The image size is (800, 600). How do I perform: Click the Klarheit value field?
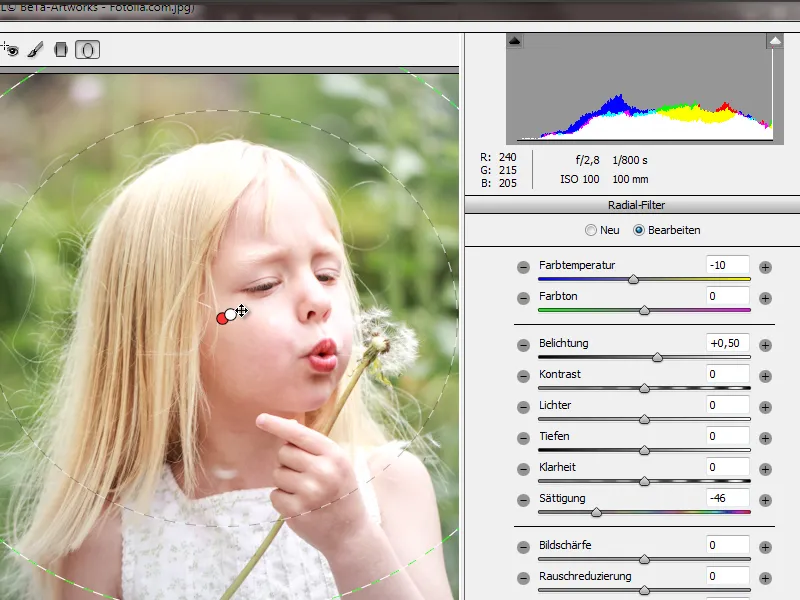[728, 467]
